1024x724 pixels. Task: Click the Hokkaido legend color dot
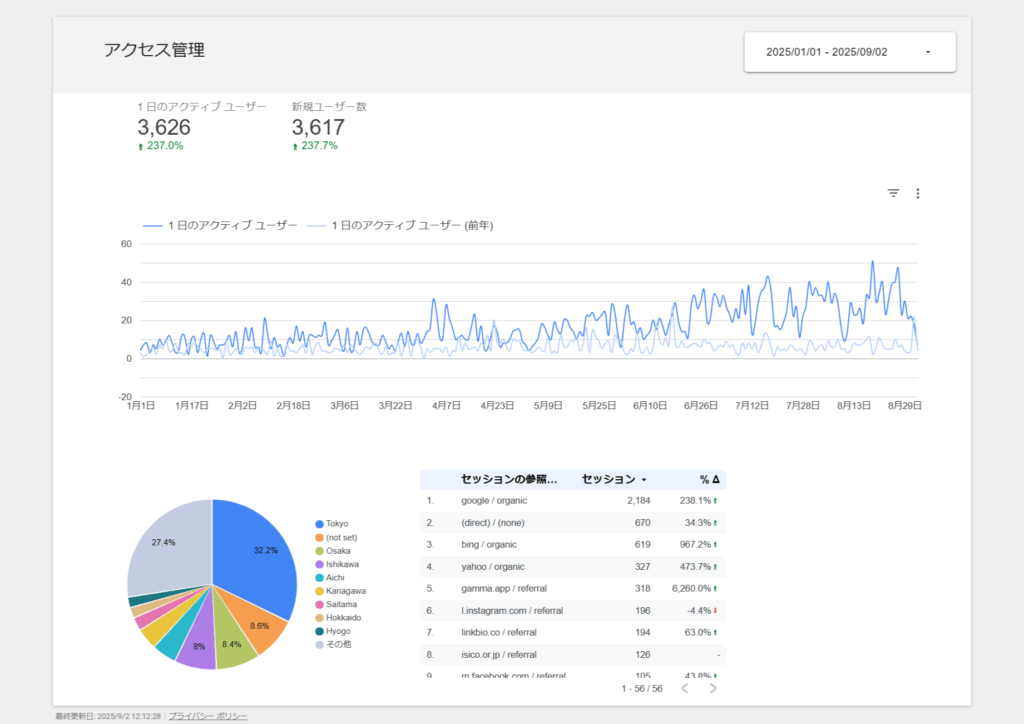319,617
